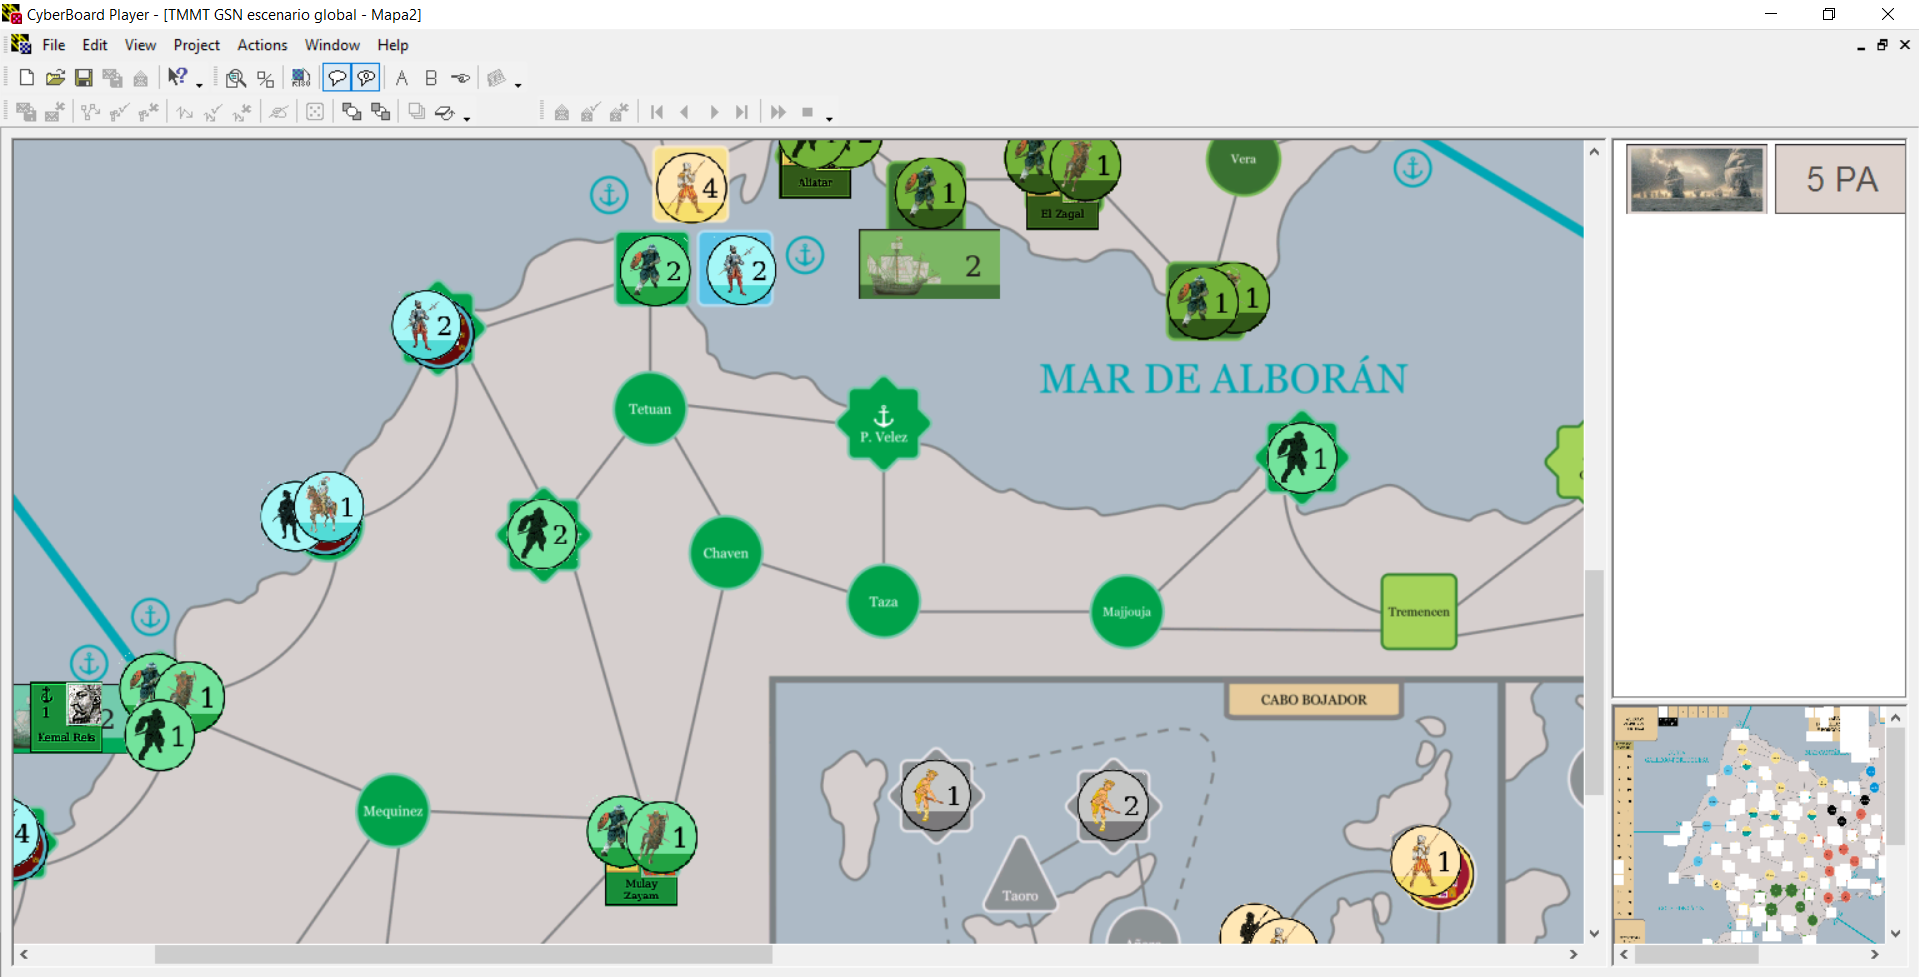Select the letter A toolbar icon
The image size is (1919, 977).
coord(402,78)
